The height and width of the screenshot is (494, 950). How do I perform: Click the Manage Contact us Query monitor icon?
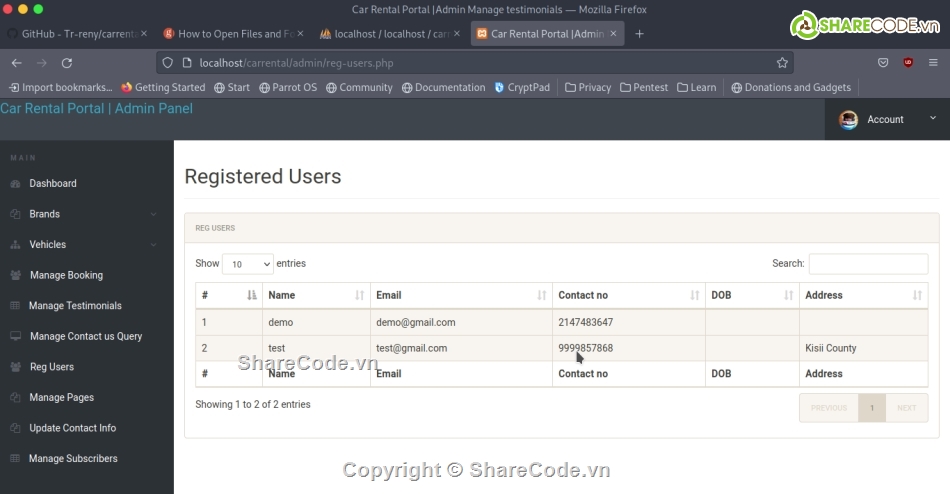[x=15, y=337]
